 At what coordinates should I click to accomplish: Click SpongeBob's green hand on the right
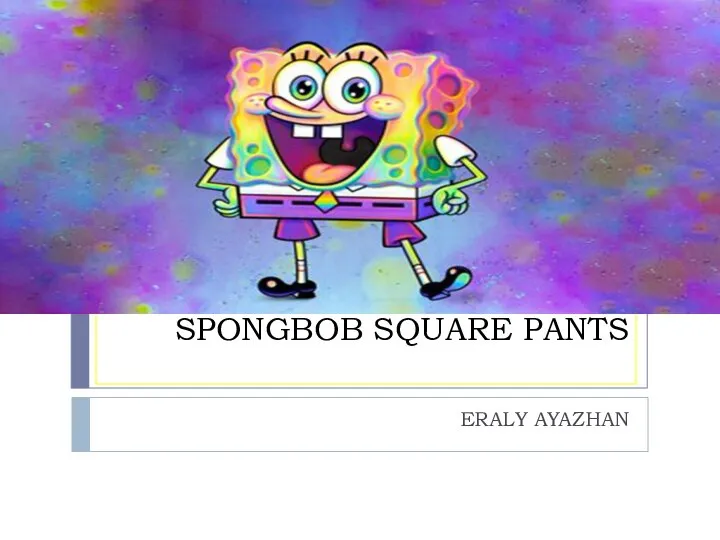(449, 200)
